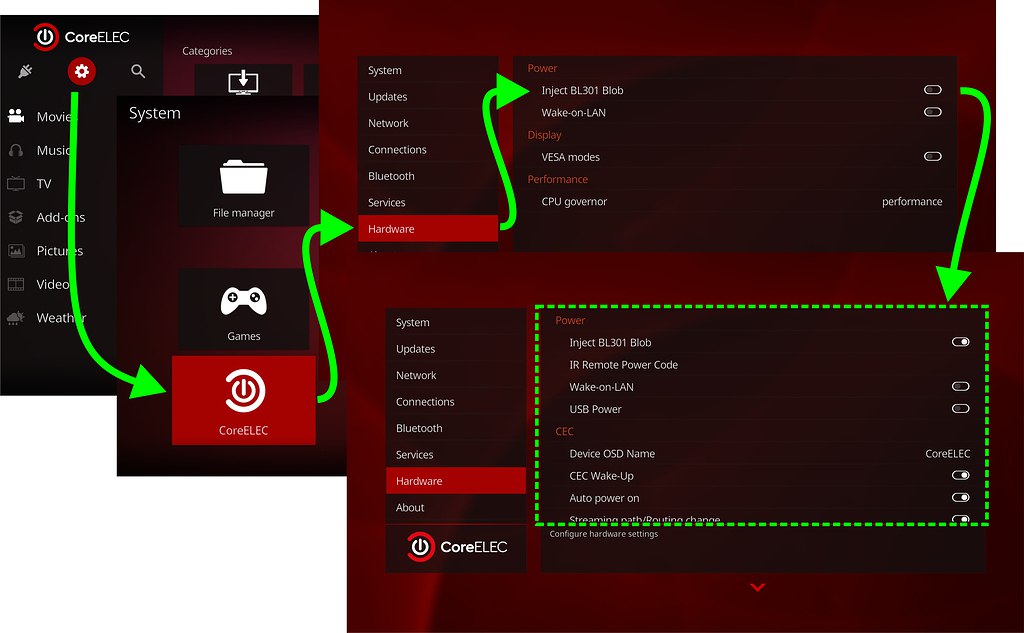Click the search magnifier icon
The width and height of the screenshot is (1024, 633).
(138, 71)
